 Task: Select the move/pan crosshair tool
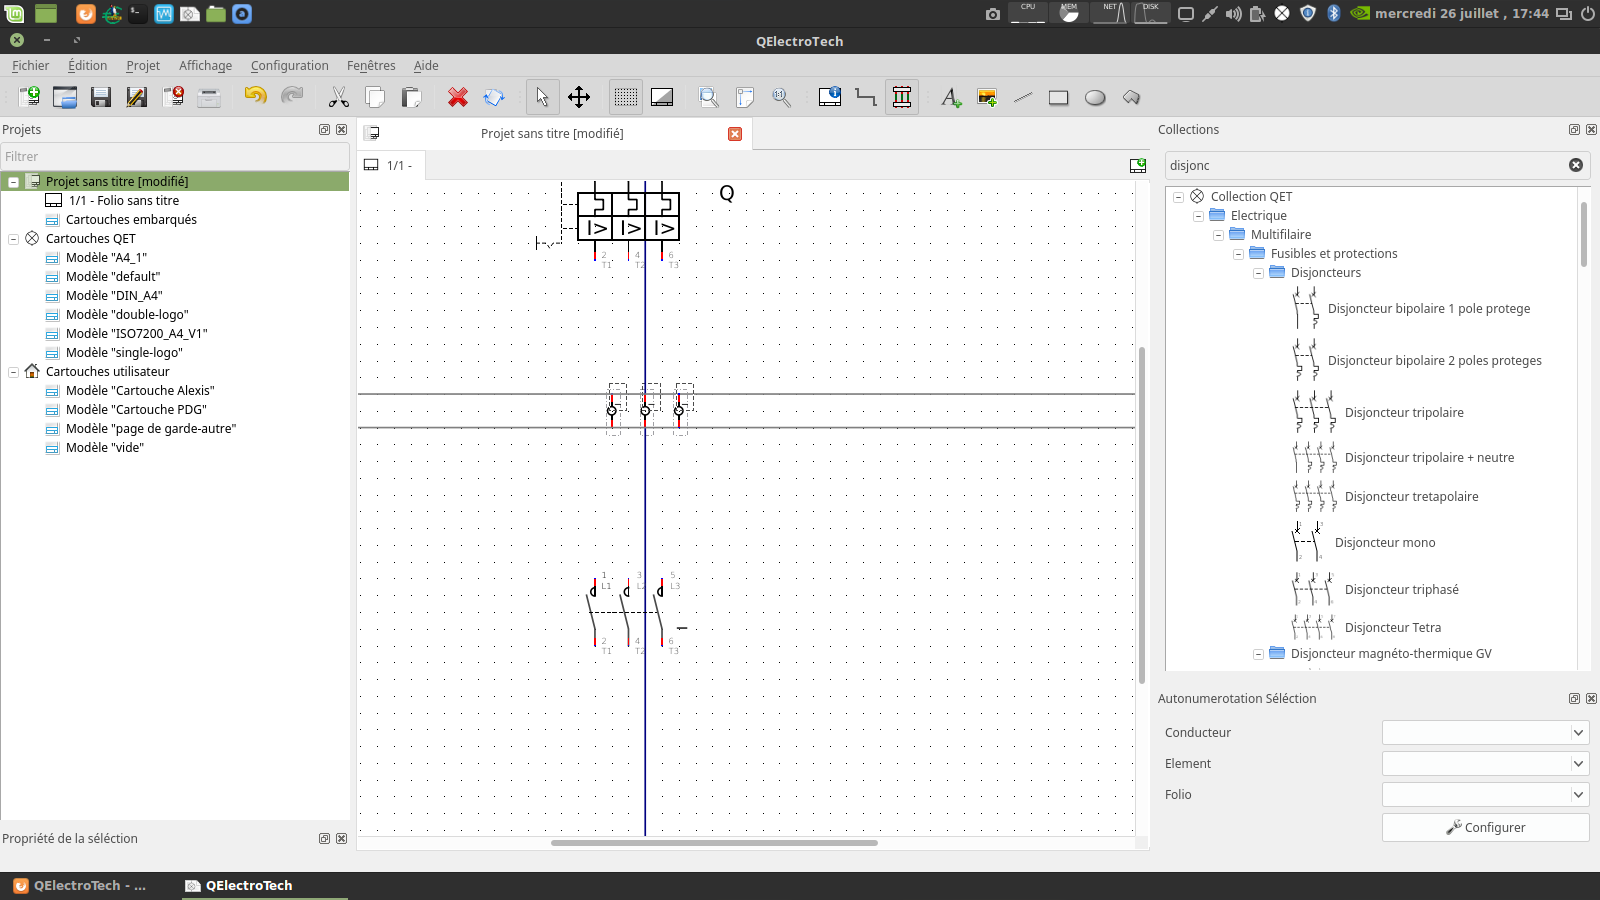tap(579, 97)
